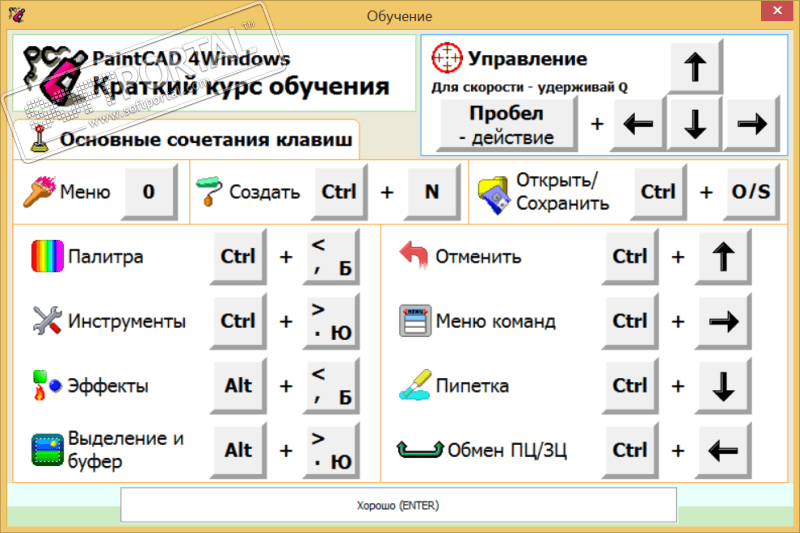Click the Ctrl key next to Создать
The image size is (800, 533).
point(339,192)
